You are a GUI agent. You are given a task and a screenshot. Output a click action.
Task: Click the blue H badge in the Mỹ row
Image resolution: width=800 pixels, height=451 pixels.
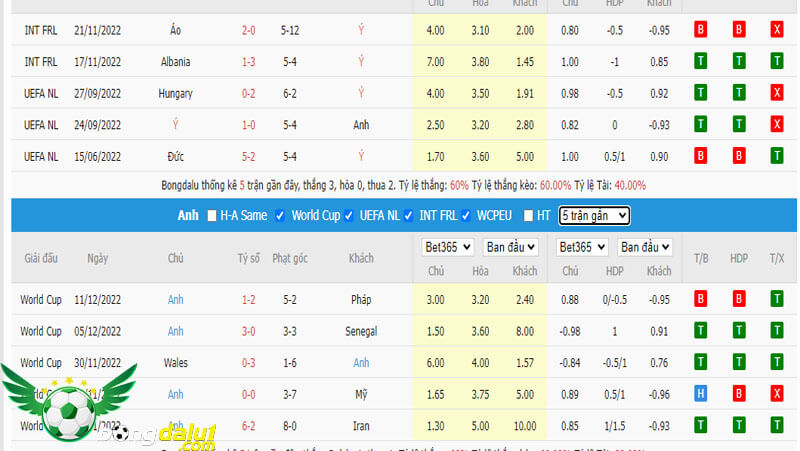pos(701,394)
